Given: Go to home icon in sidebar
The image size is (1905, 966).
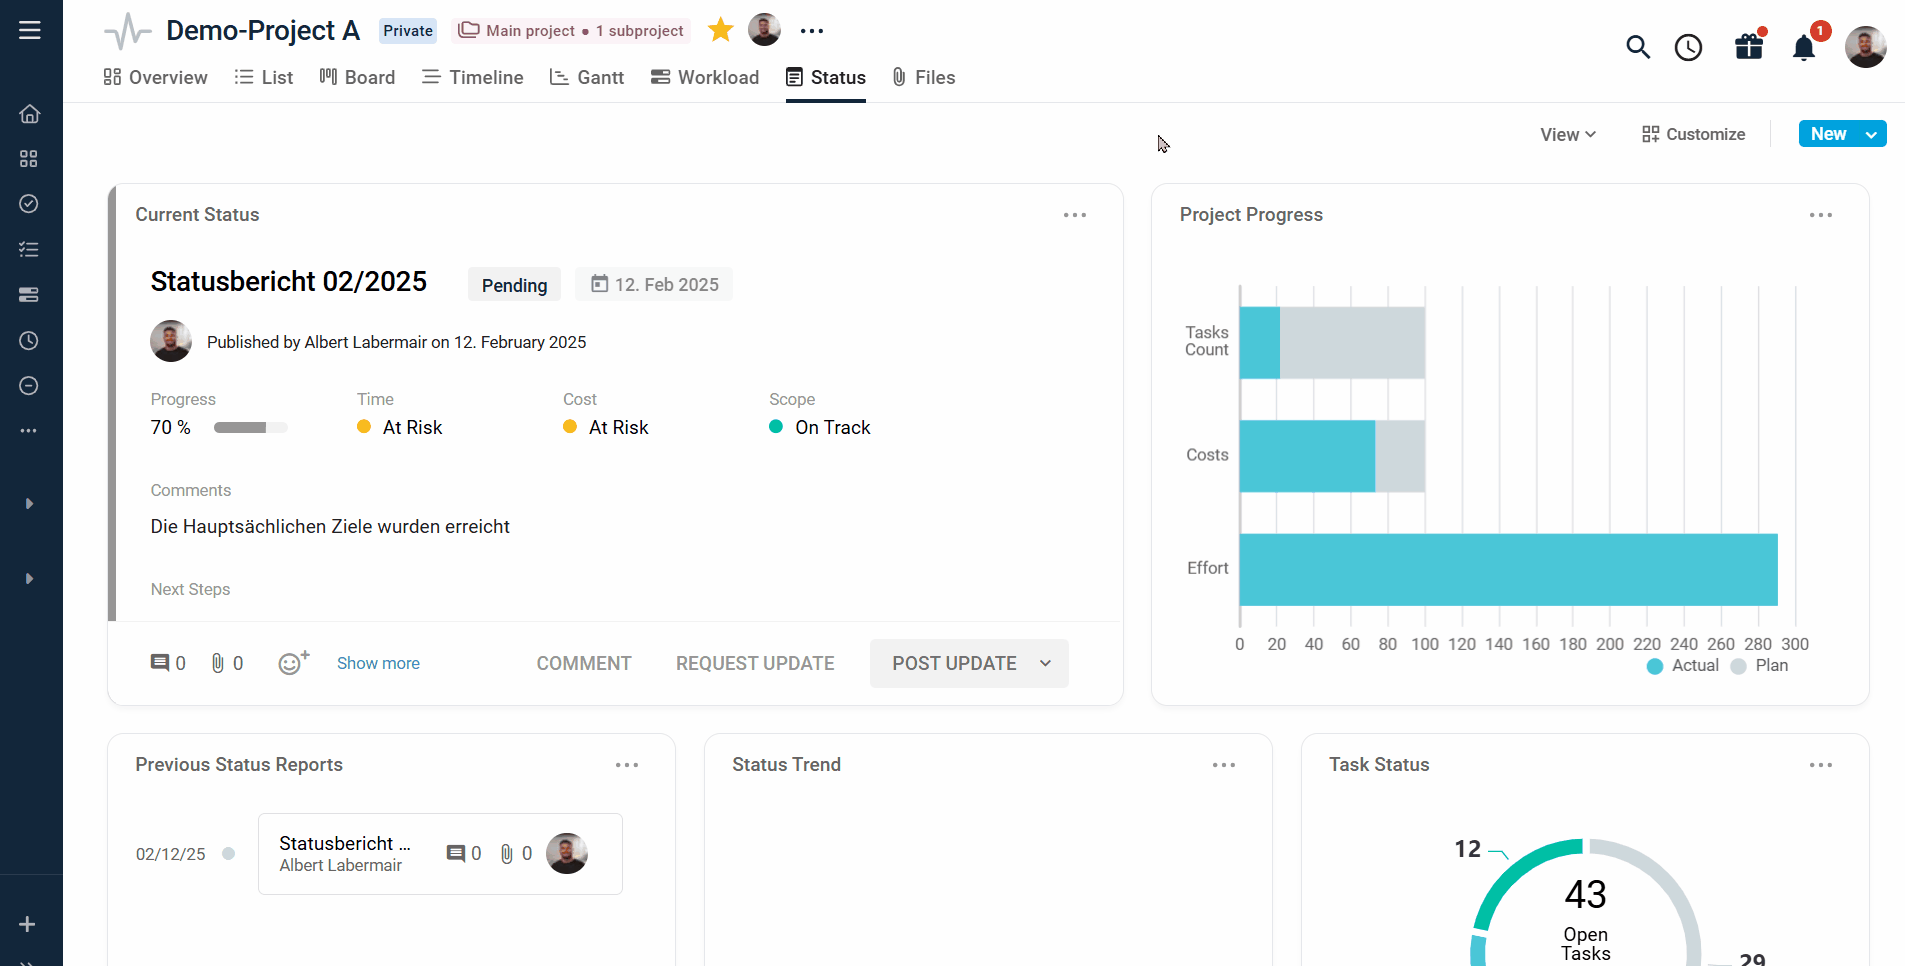Looking at the screenshot, I should coord(29,114).
